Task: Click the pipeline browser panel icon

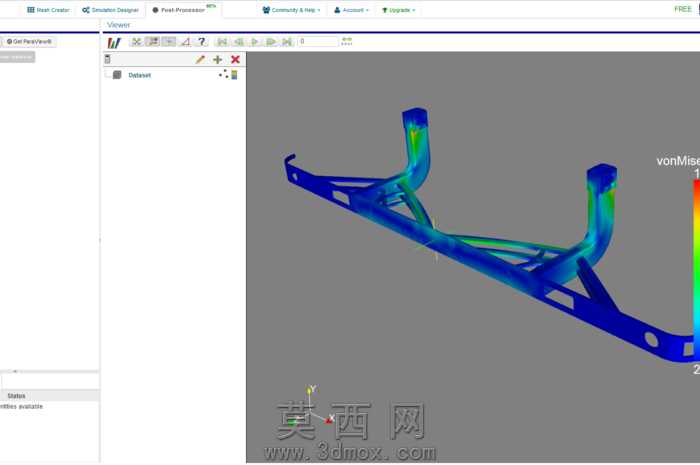Action: pyautogui.click(x=108, y=59)
